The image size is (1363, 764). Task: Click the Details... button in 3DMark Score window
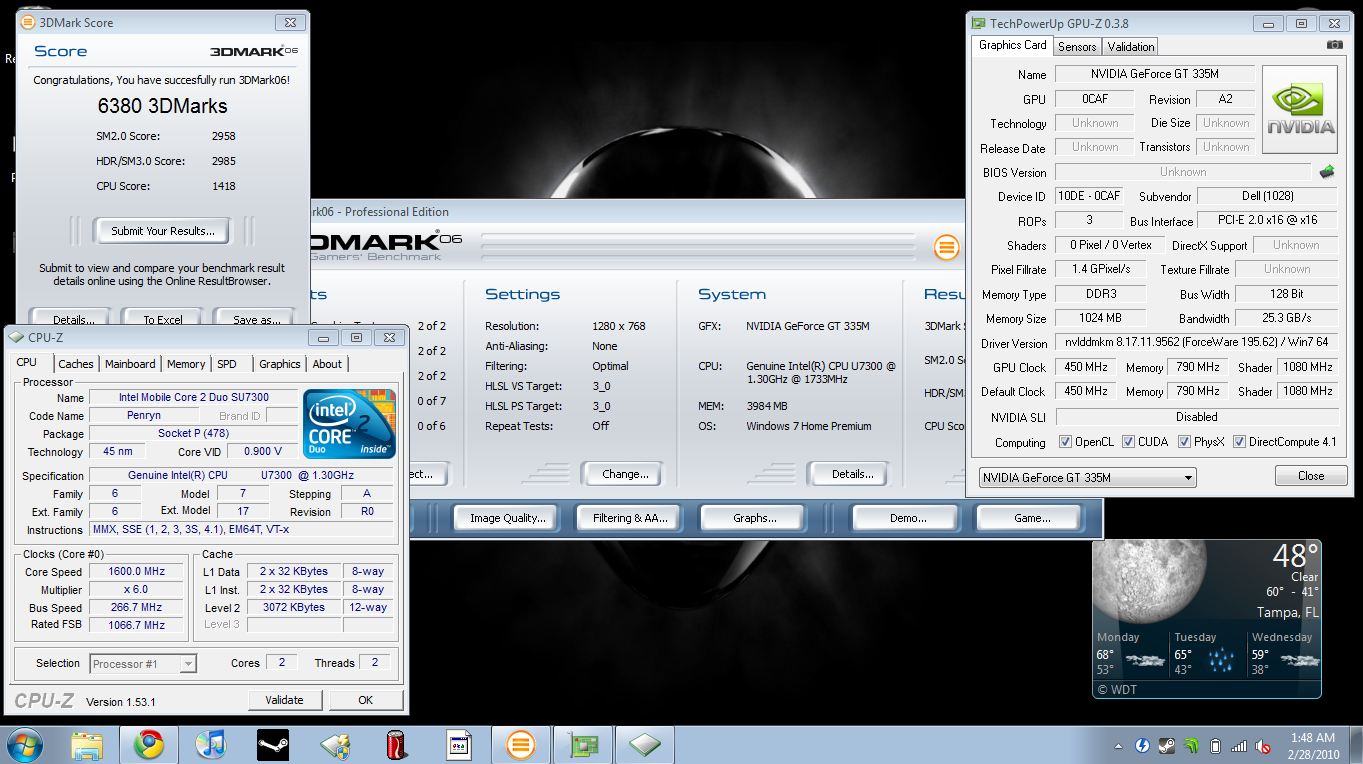[69, 320]
